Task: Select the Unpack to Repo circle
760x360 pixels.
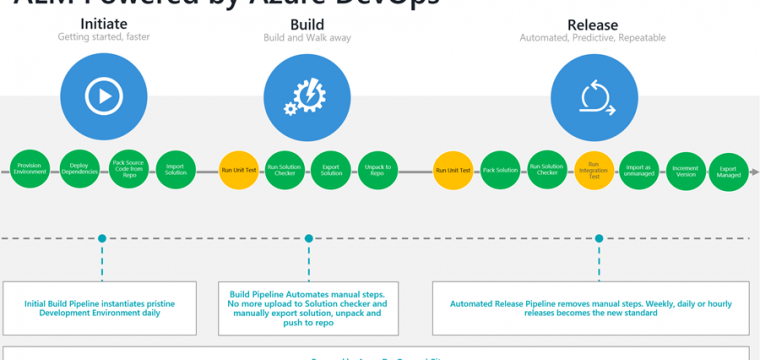Action: [x=378, y=170]
